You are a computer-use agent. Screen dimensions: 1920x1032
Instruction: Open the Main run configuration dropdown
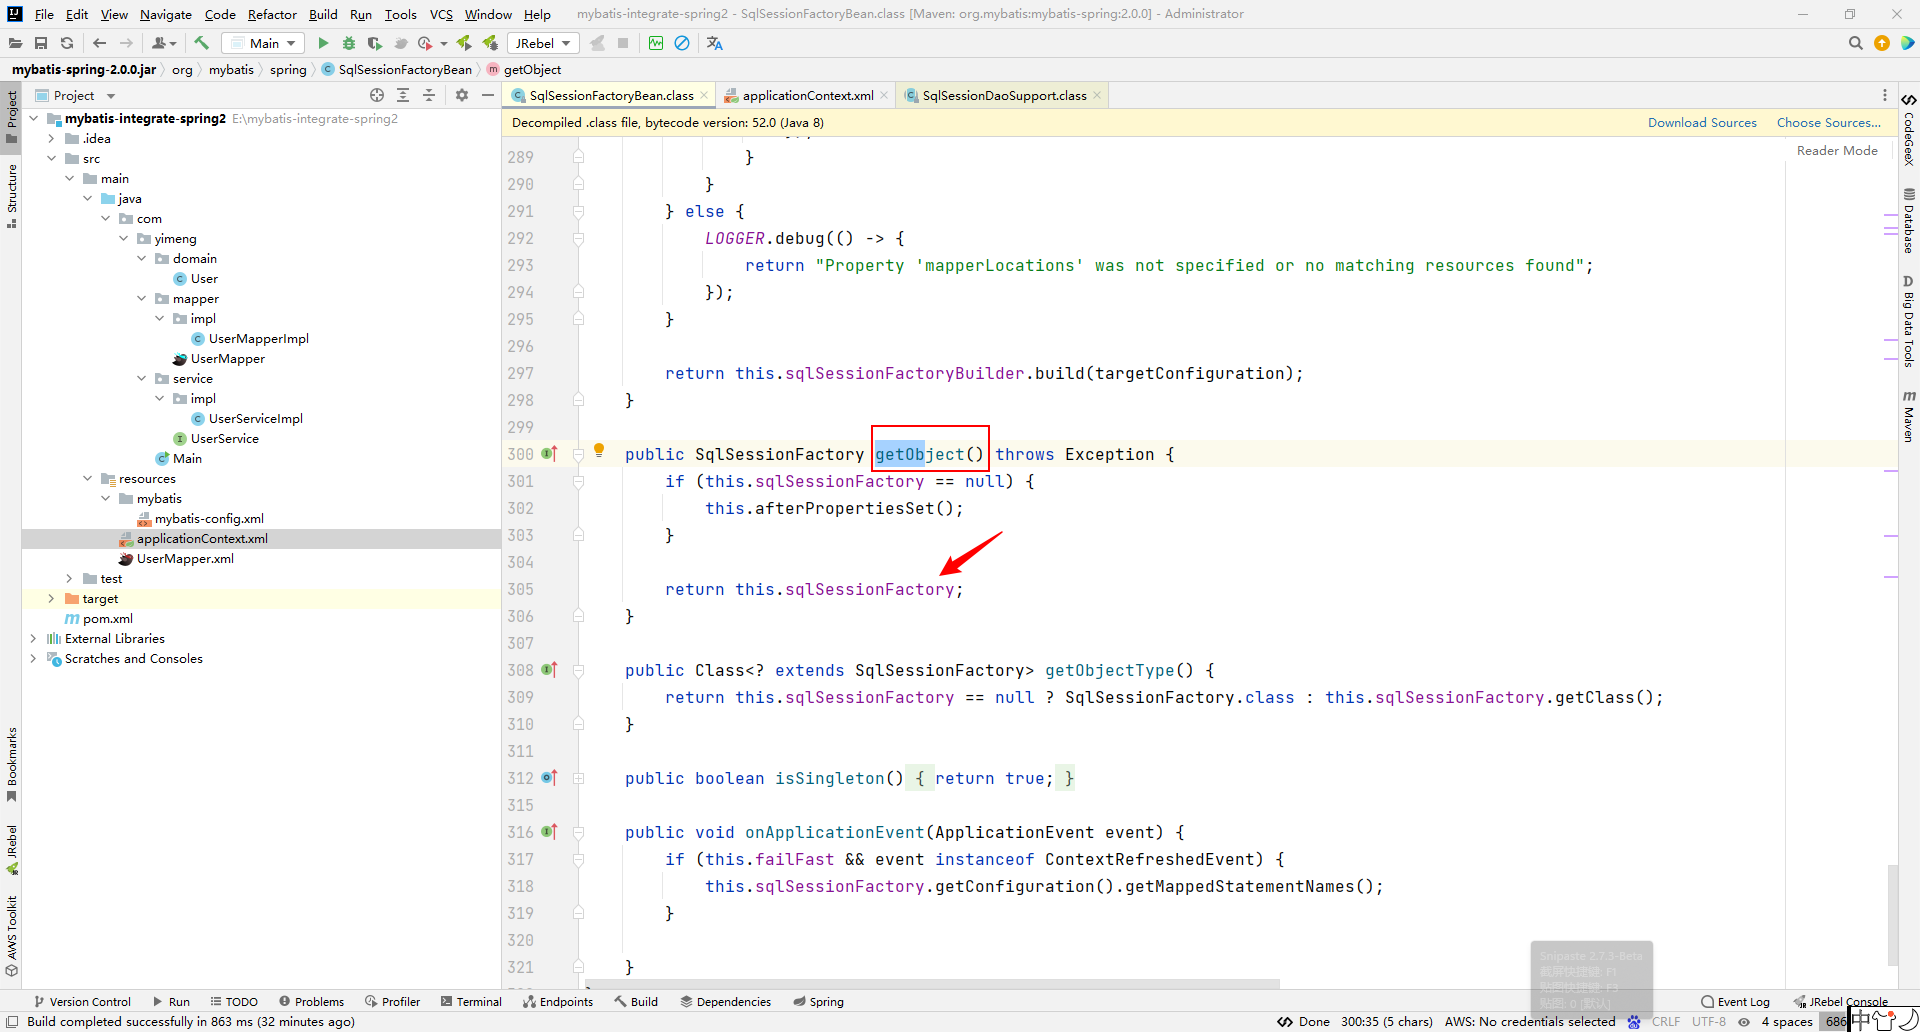click(263, 43)
